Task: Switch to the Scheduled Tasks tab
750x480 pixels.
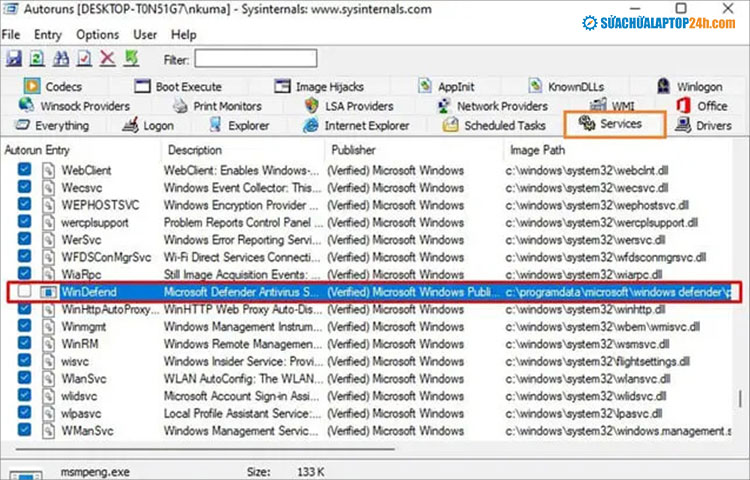Action: [494, 125]
